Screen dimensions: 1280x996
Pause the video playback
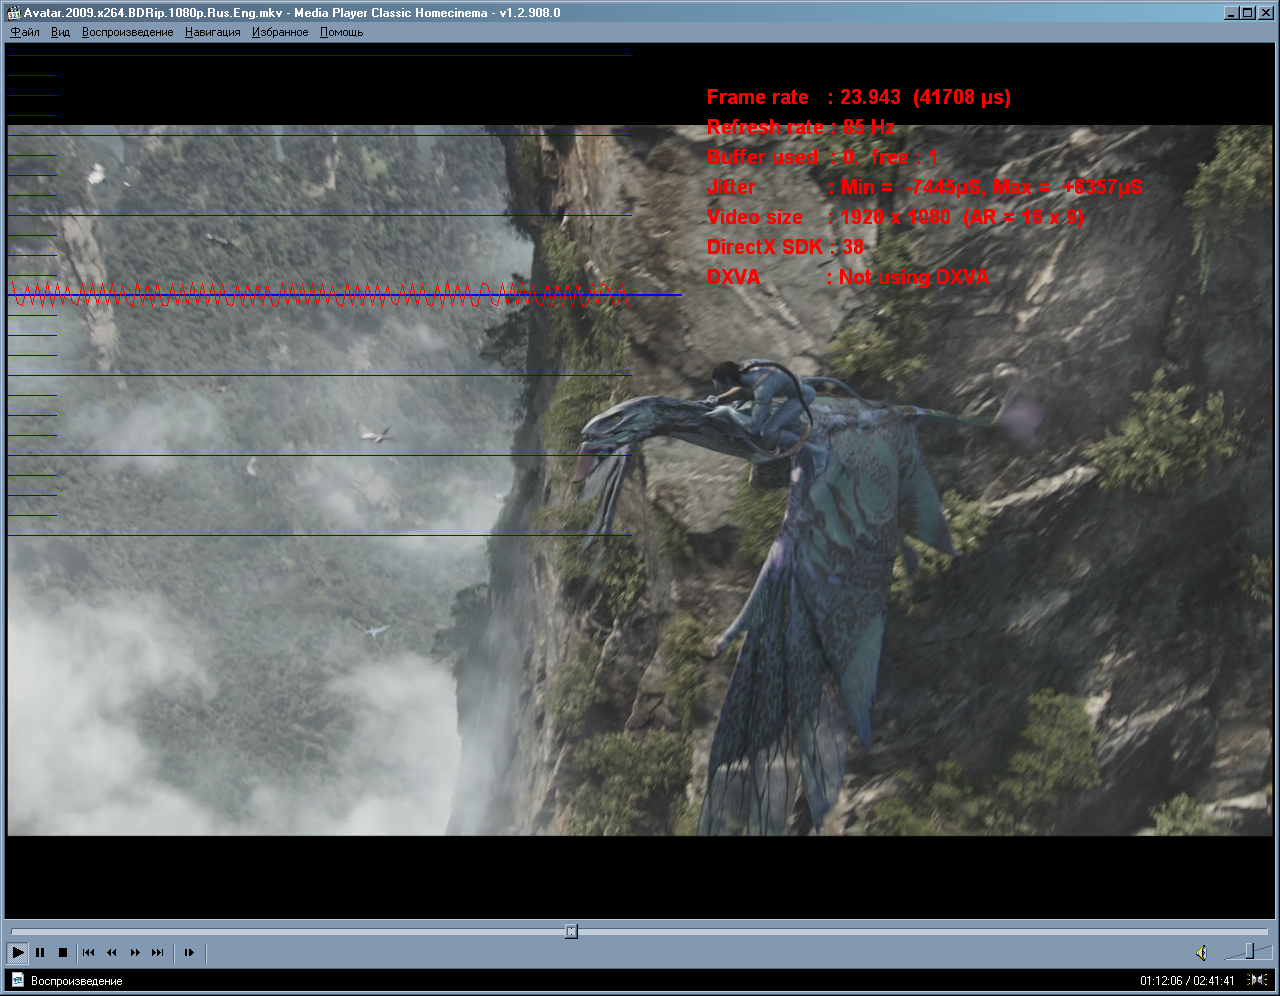tap(40, 953)
